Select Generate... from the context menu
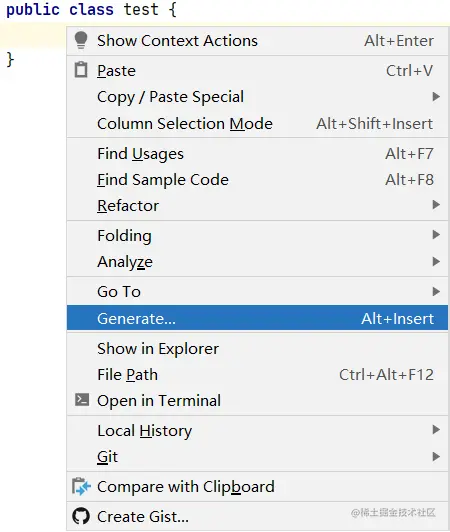The width and height of the screenshot is (450, 532). [257, 318]
